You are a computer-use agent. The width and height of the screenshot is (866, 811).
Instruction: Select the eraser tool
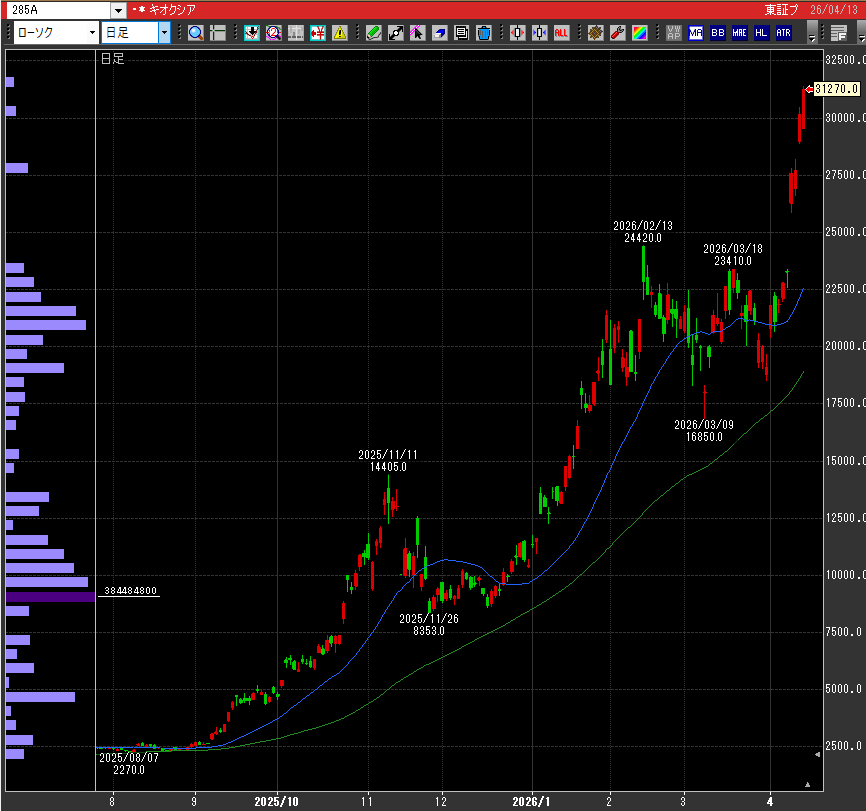[x=440, y=33]
